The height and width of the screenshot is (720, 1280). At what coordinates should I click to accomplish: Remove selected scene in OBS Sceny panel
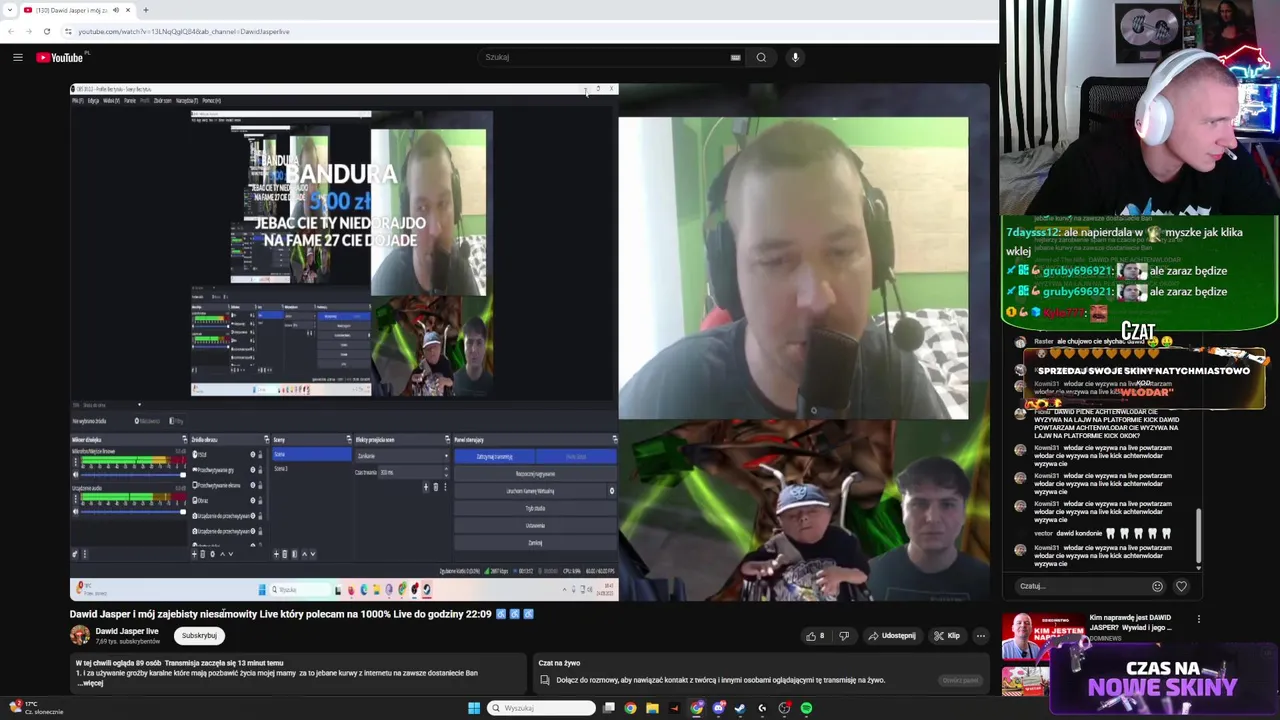(x=285, y=554)
